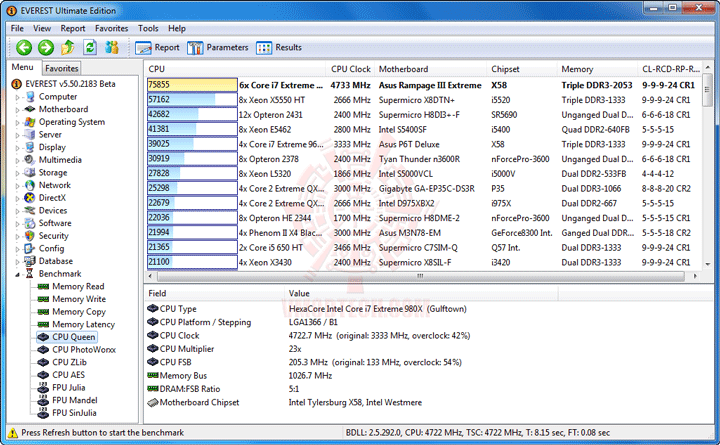Select the DirectX tree icon
720x445 pixels.
coord(30,198)
